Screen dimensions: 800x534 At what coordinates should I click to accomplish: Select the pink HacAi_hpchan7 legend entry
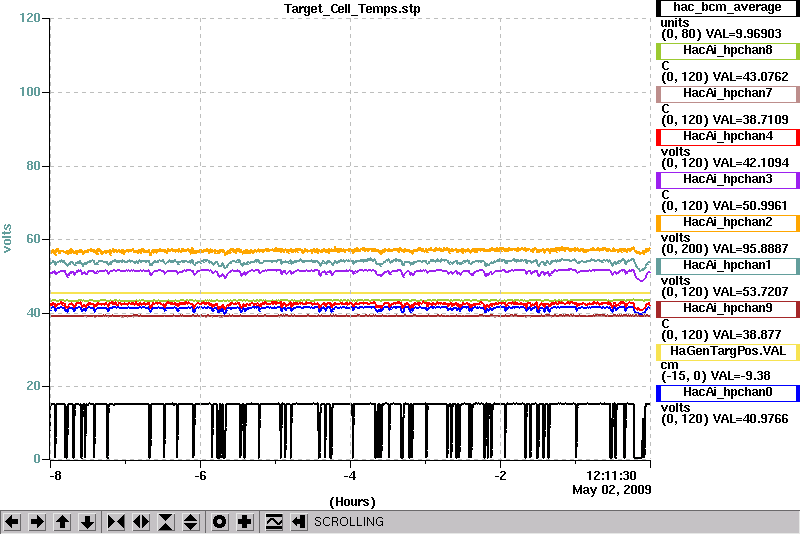728,94
